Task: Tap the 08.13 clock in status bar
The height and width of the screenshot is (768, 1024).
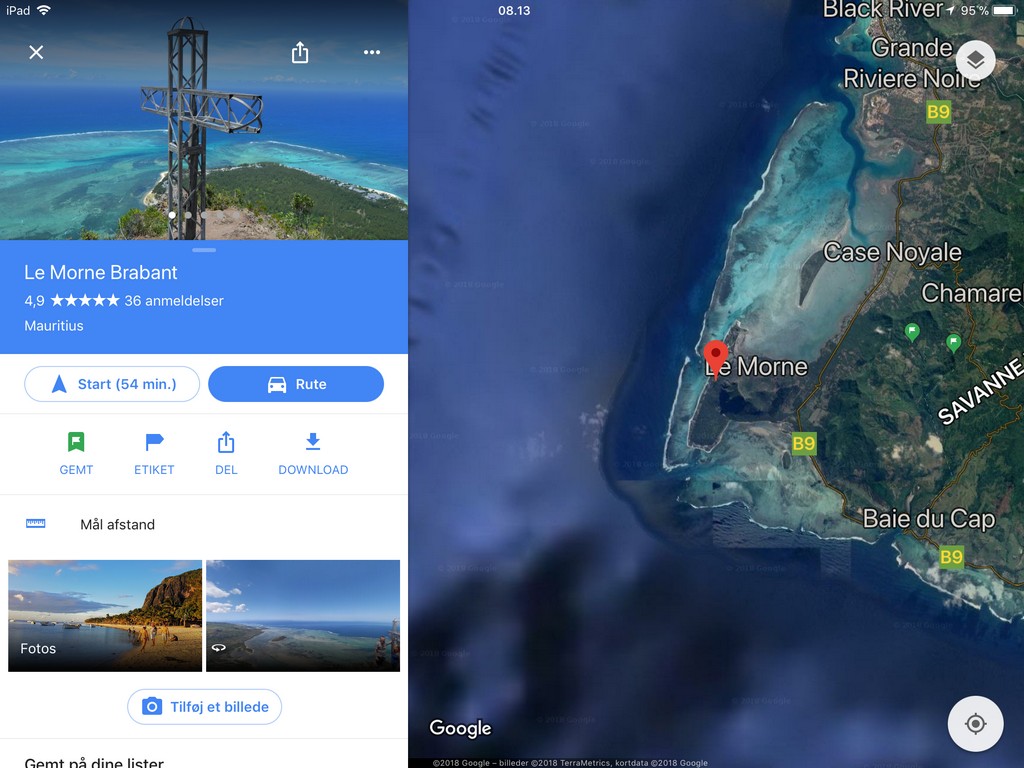Action: point(514,10)
